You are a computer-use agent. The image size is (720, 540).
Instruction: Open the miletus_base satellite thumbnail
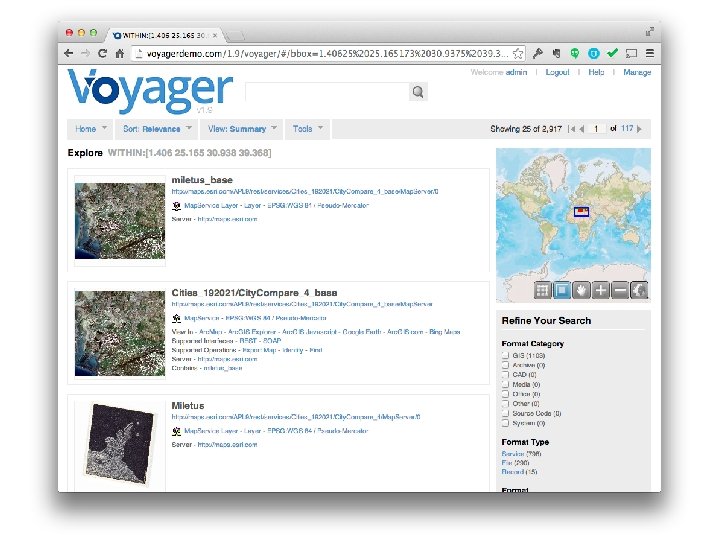120,221
